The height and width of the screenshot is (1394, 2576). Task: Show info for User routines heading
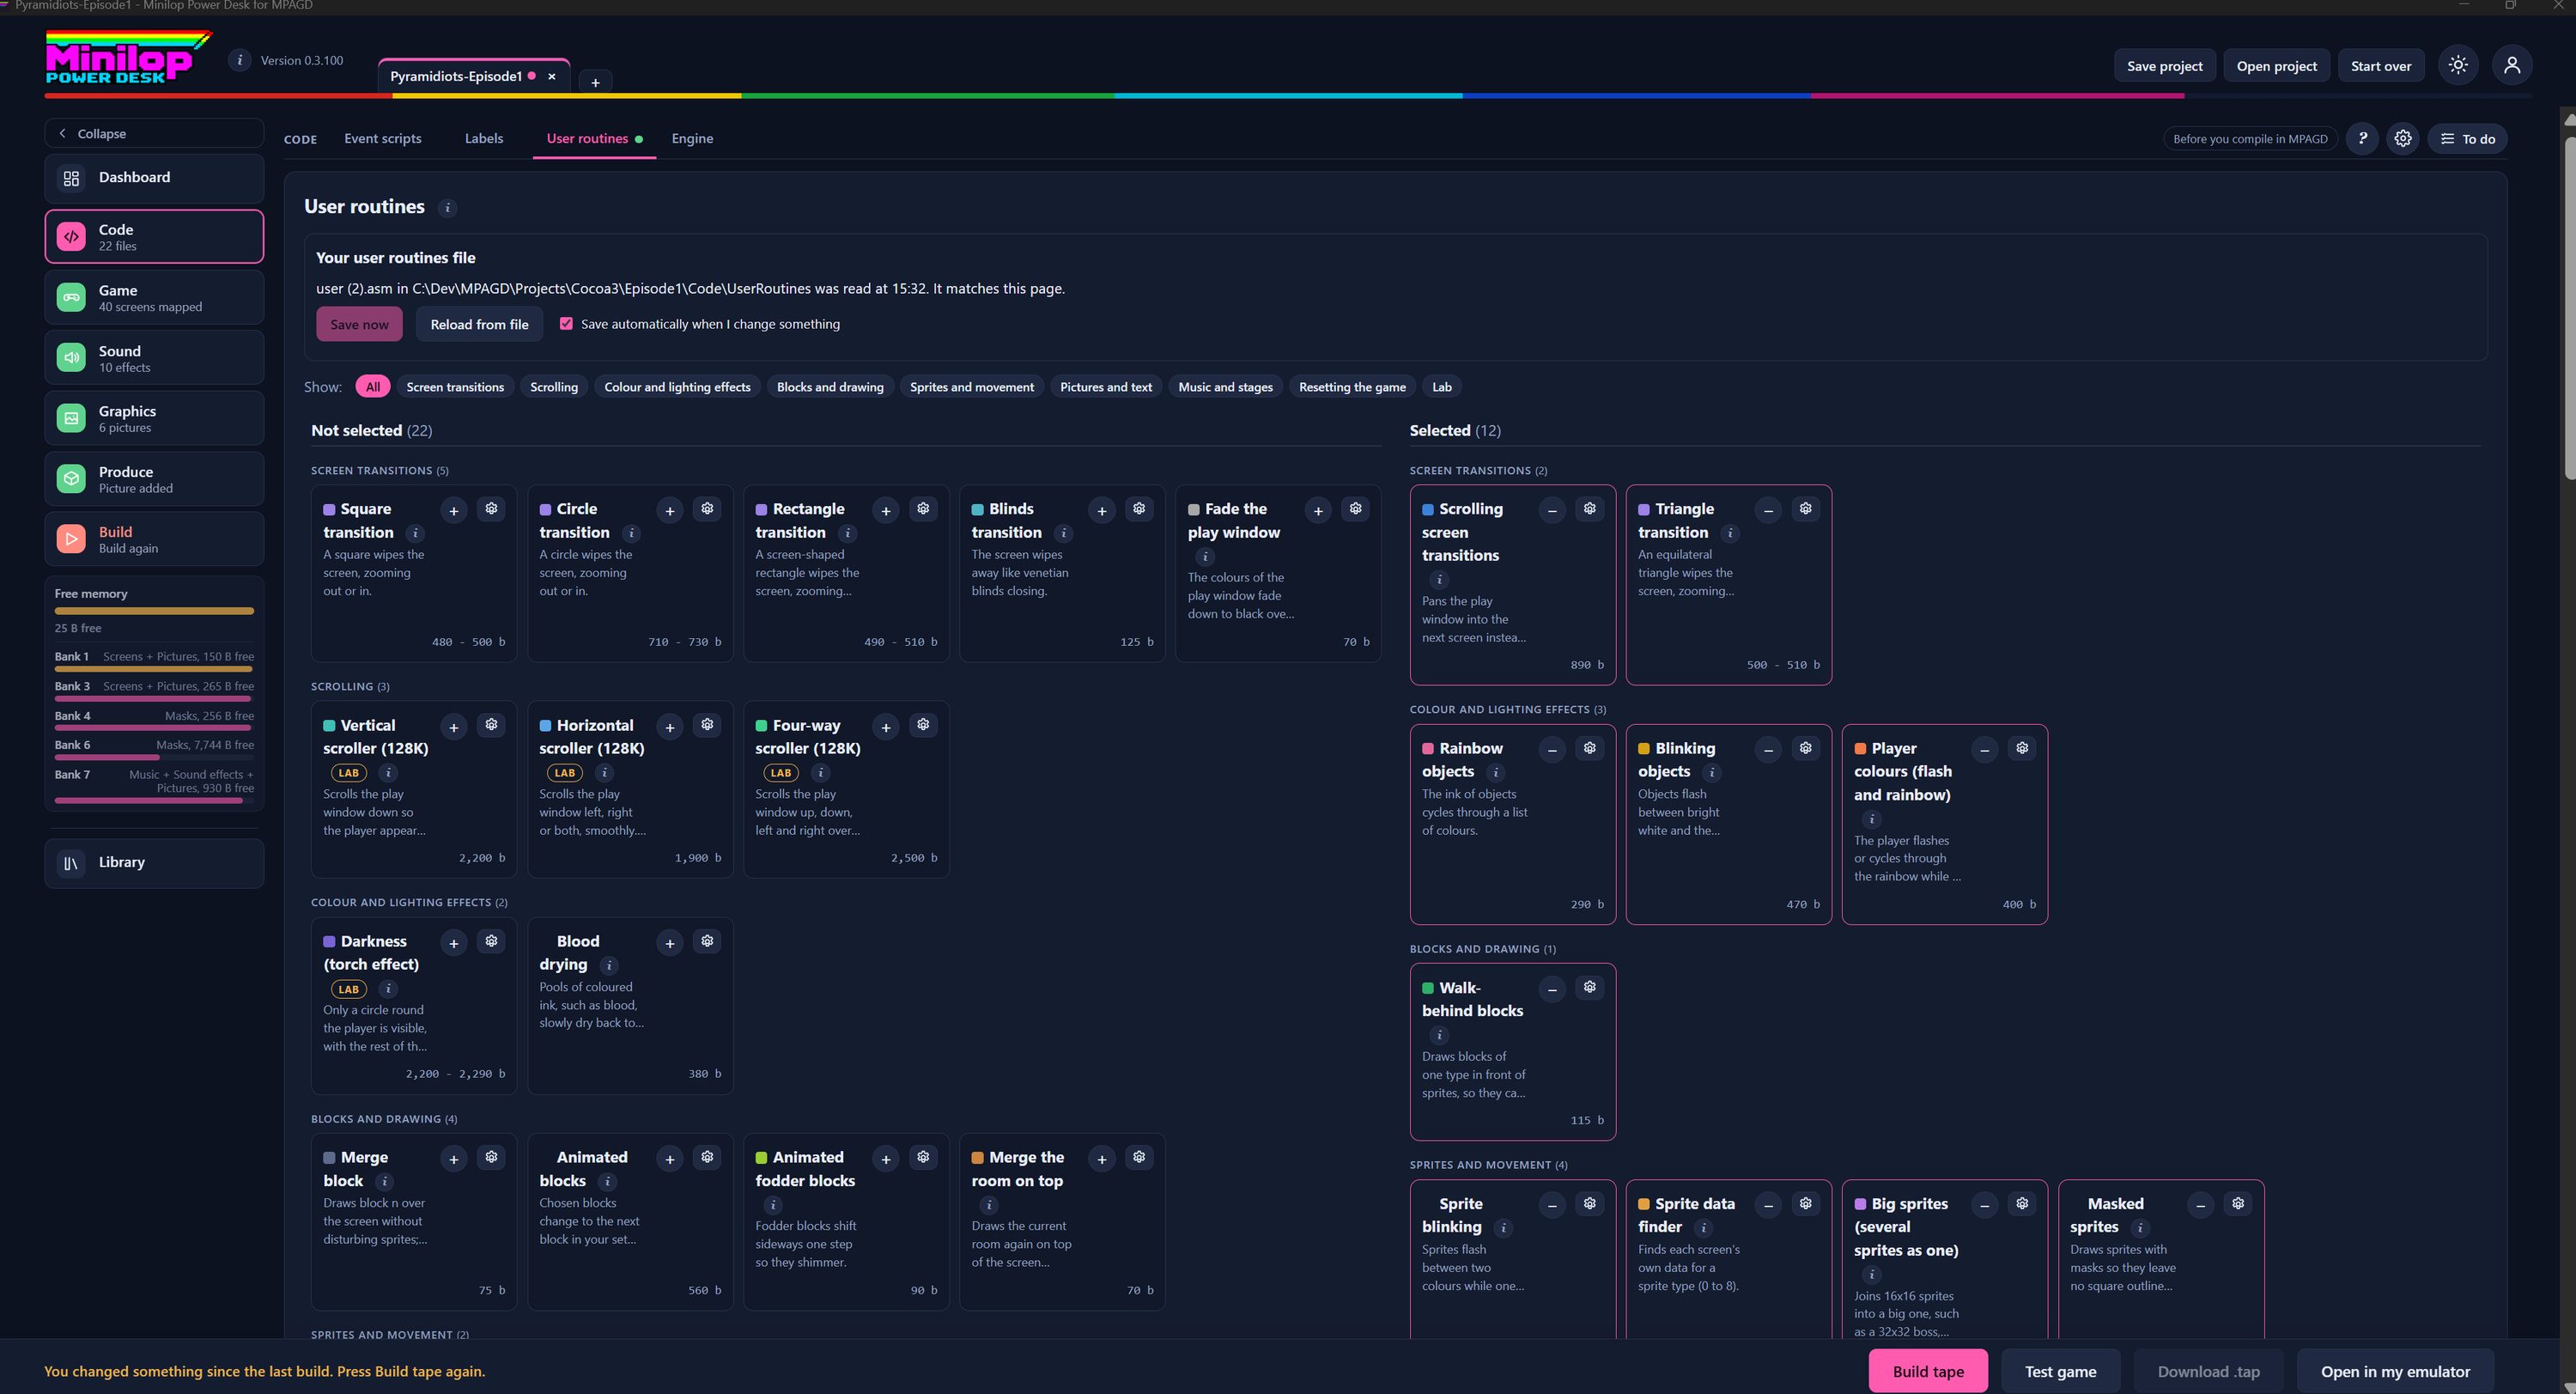[448, 208]
